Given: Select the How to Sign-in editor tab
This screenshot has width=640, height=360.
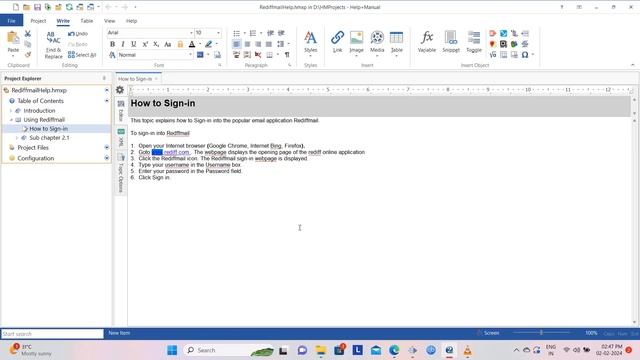Looking at the screenshot, I should point(135,79).
